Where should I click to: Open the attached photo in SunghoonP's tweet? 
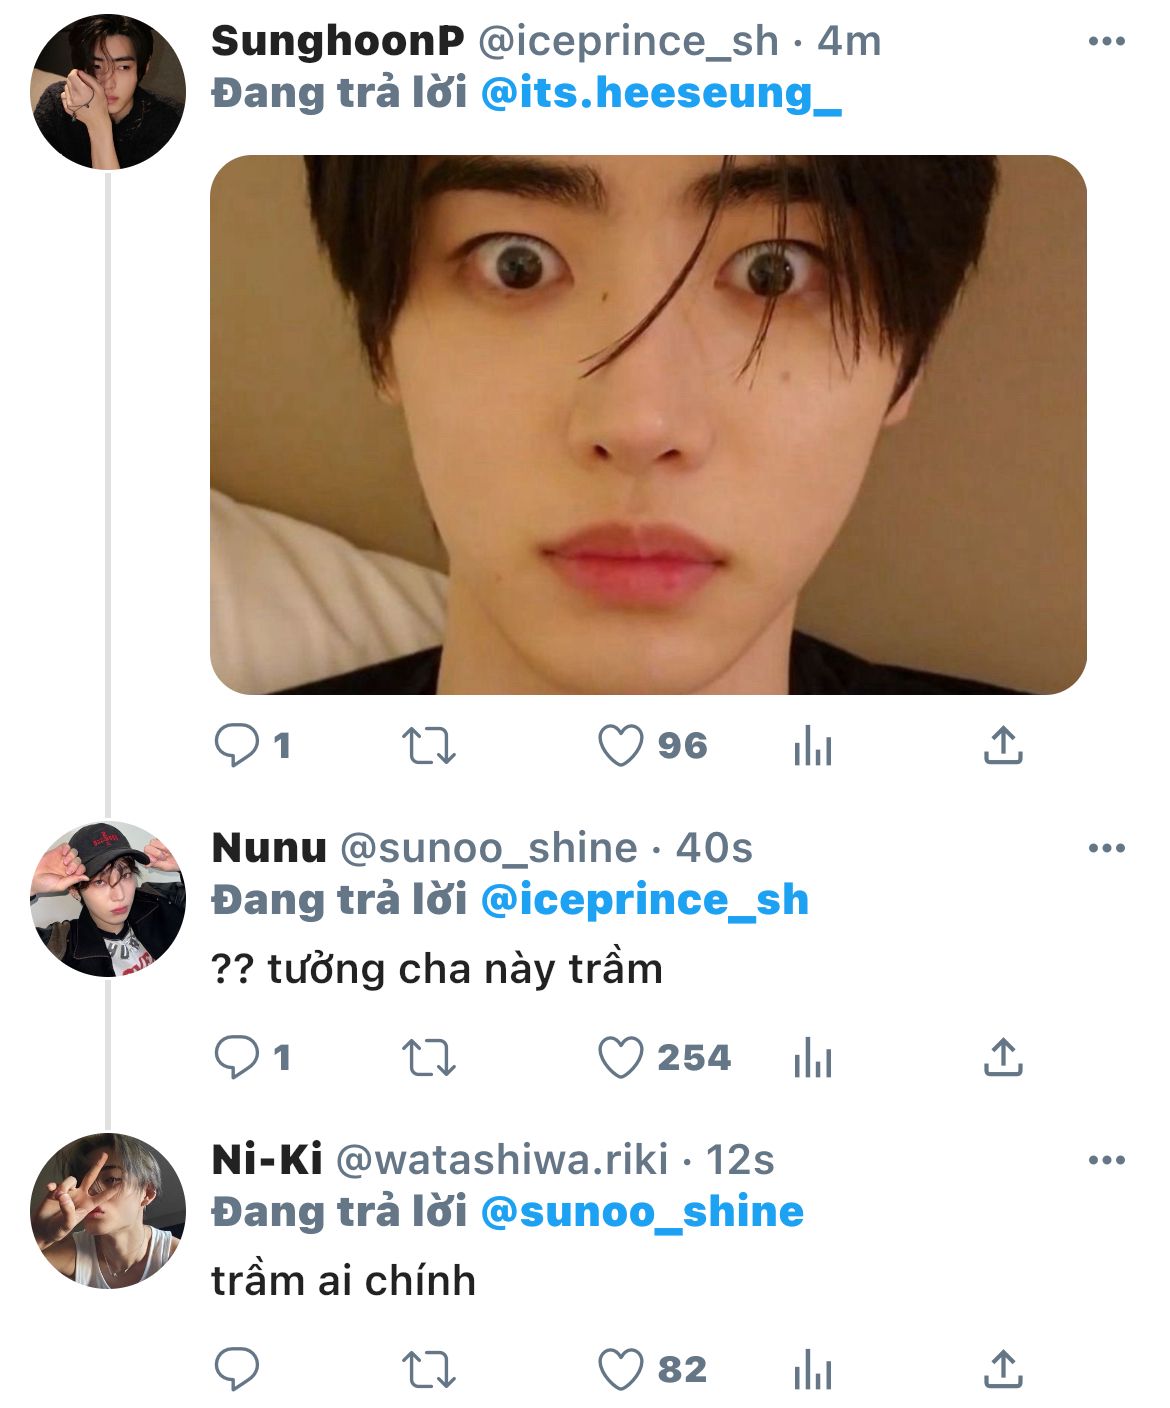point(648,425)
